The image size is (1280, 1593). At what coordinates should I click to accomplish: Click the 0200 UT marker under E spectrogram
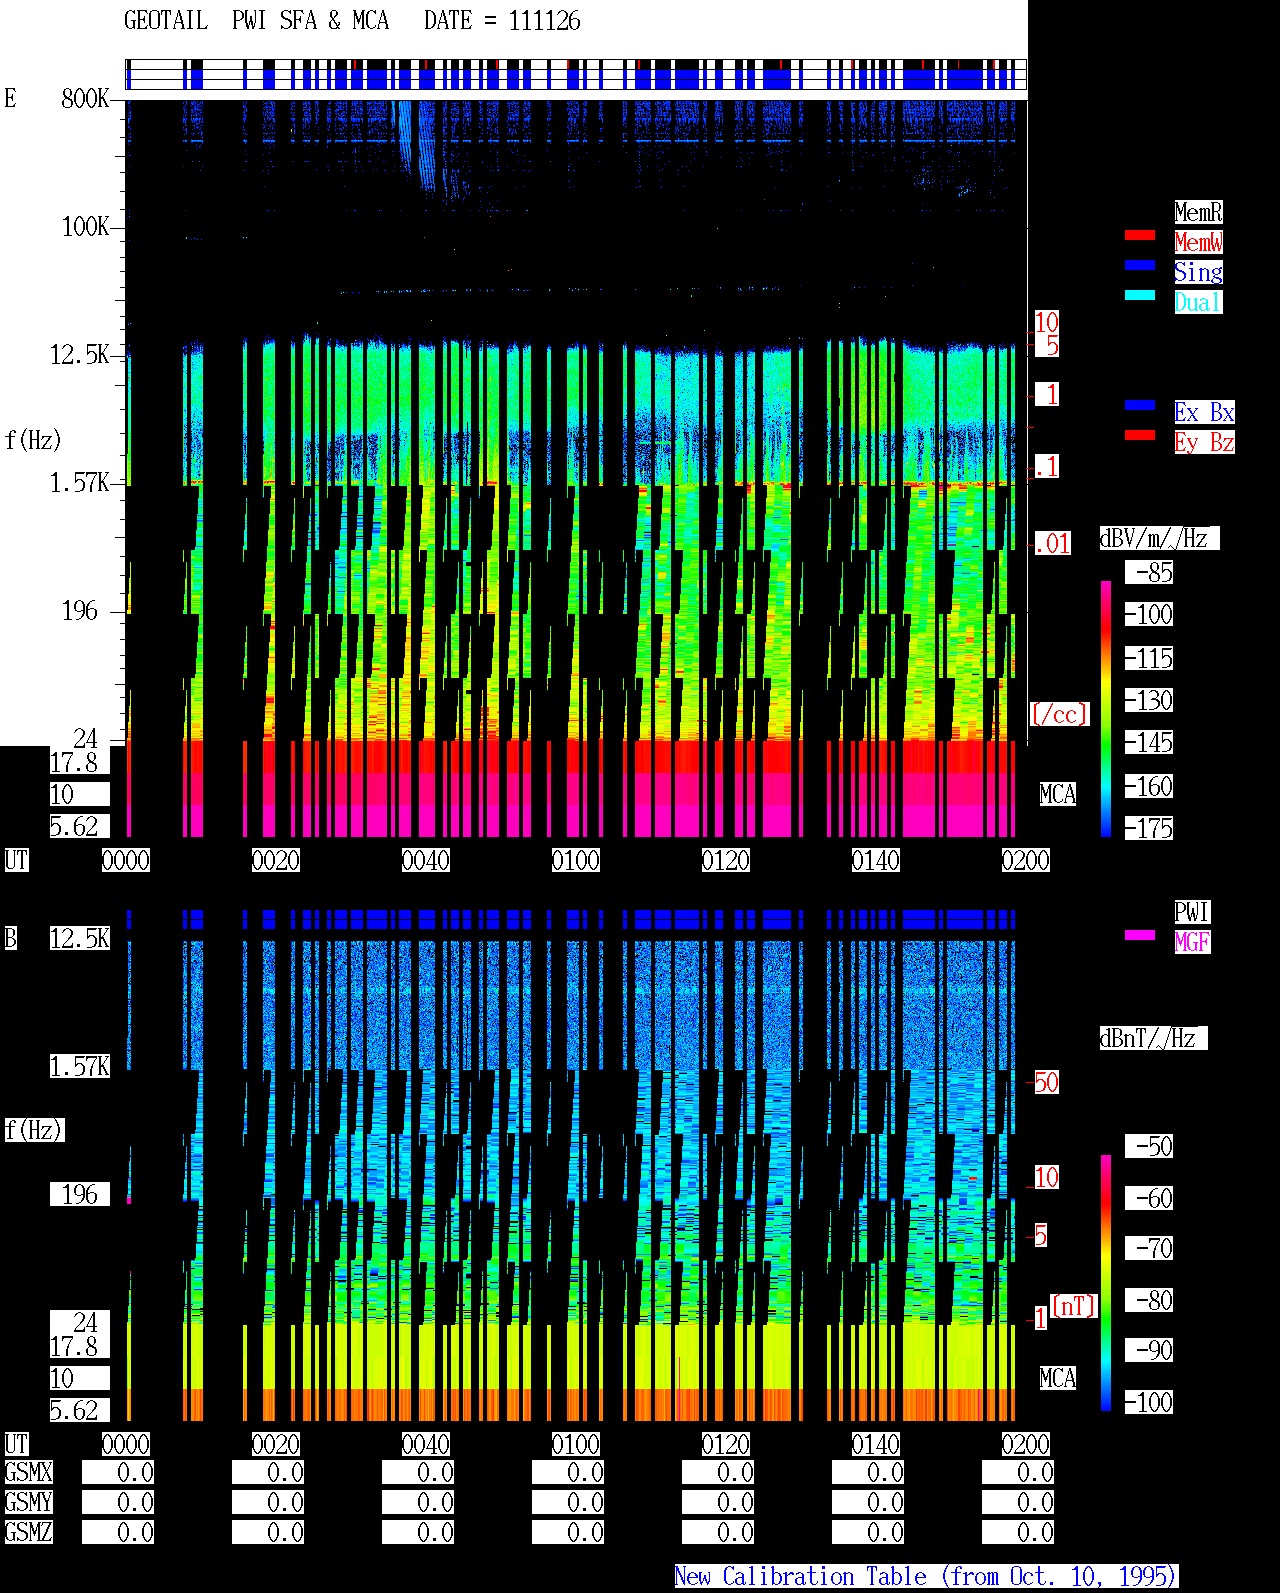coord(1026,860)
